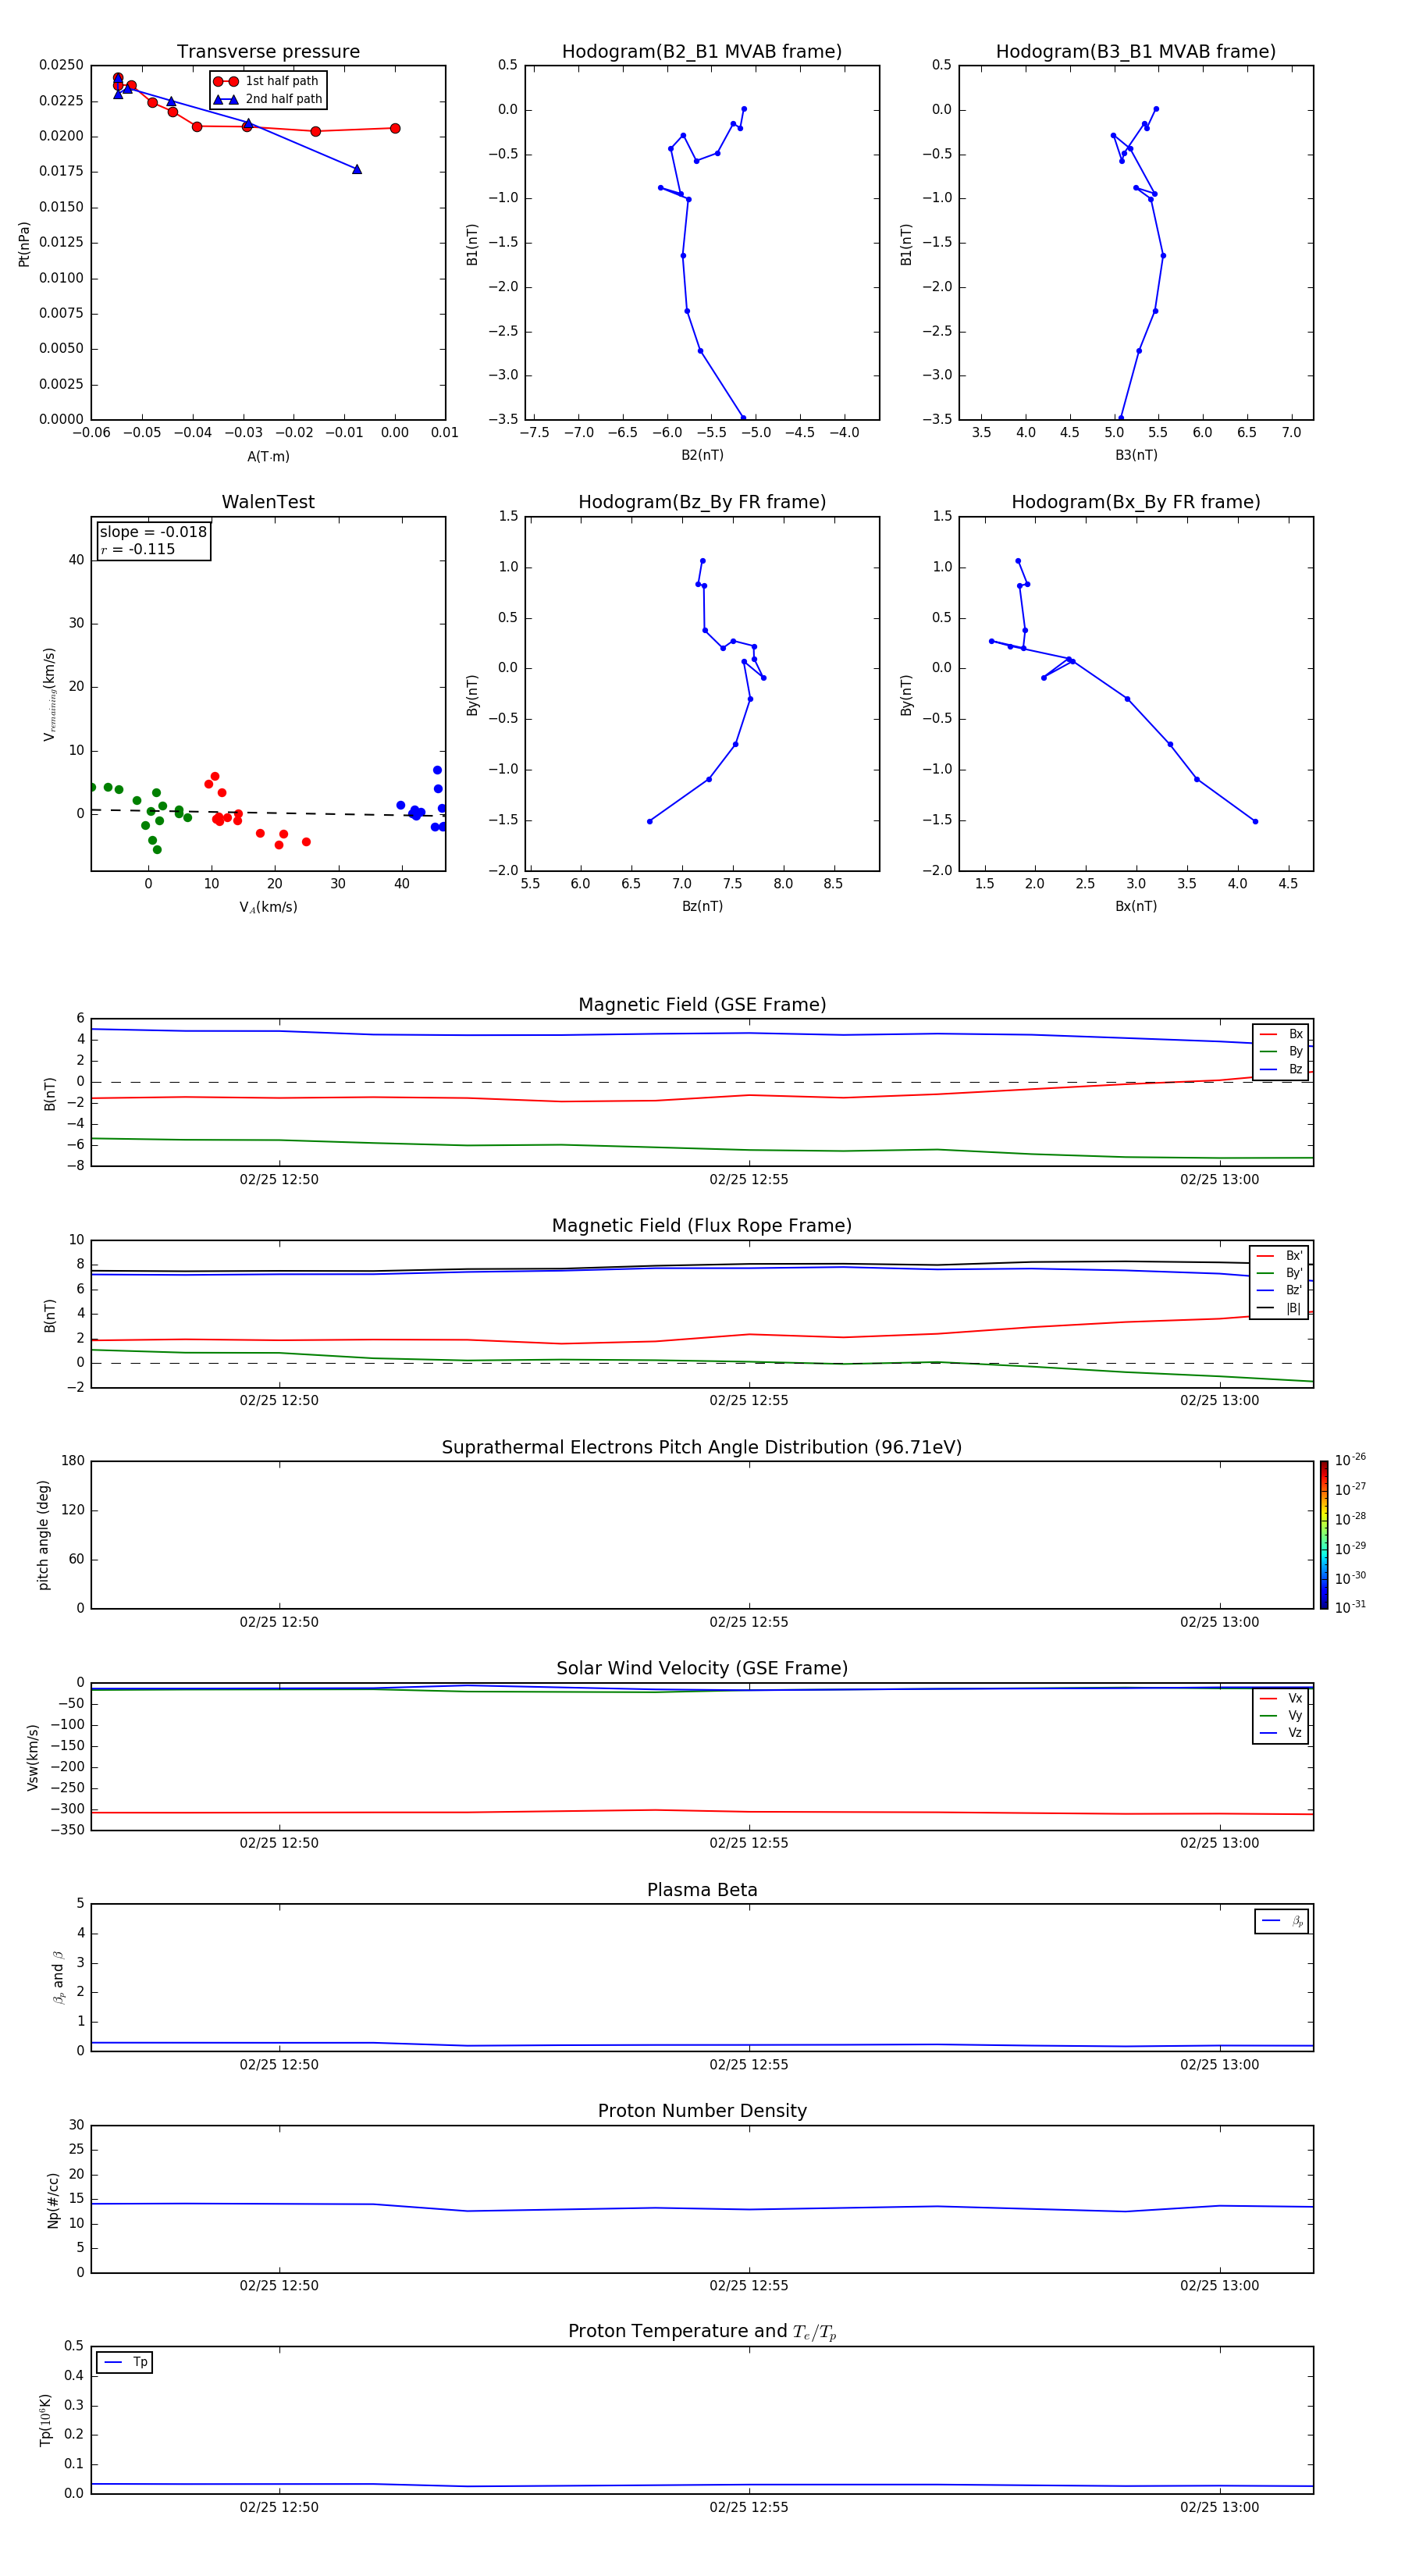The height and width of the screenshot is (2576, 1405).
Task: Click "02/25 13:00" tick under flux rope frame plot
Action: (1219, 1401)
